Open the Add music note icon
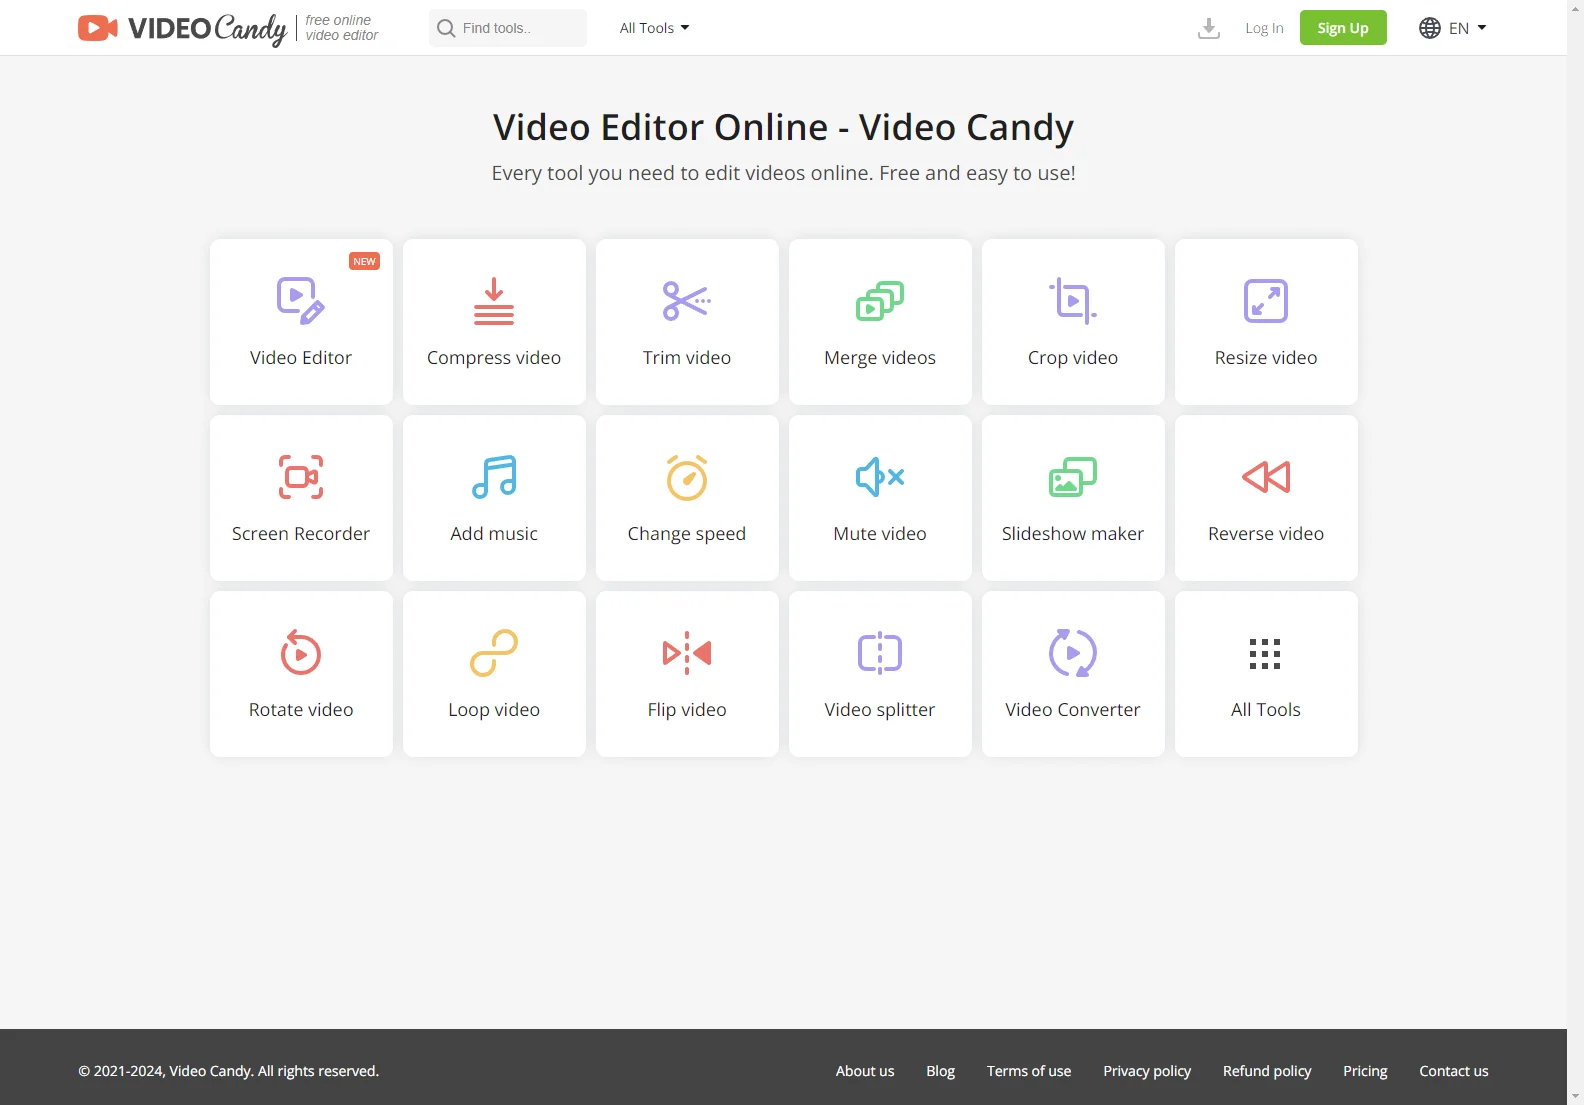This screenshot has width=1584, height=1105. click(x=494, y=477)
